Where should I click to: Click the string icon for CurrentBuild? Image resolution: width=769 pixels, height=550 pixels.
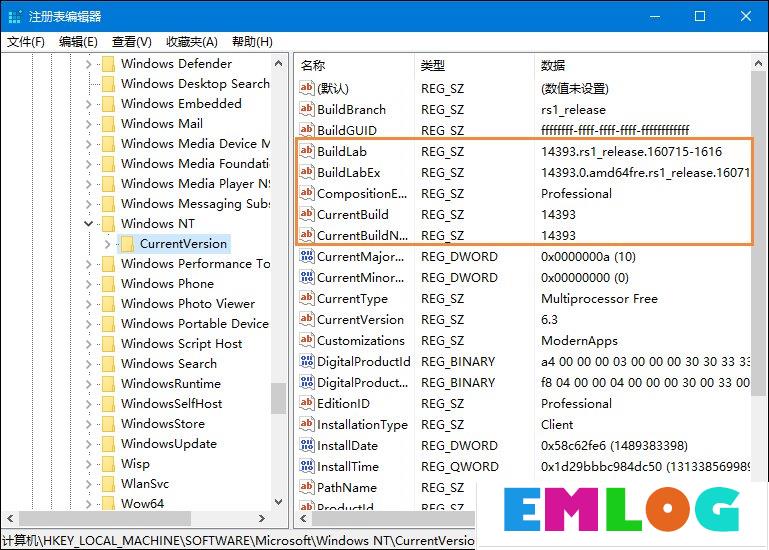307,214
